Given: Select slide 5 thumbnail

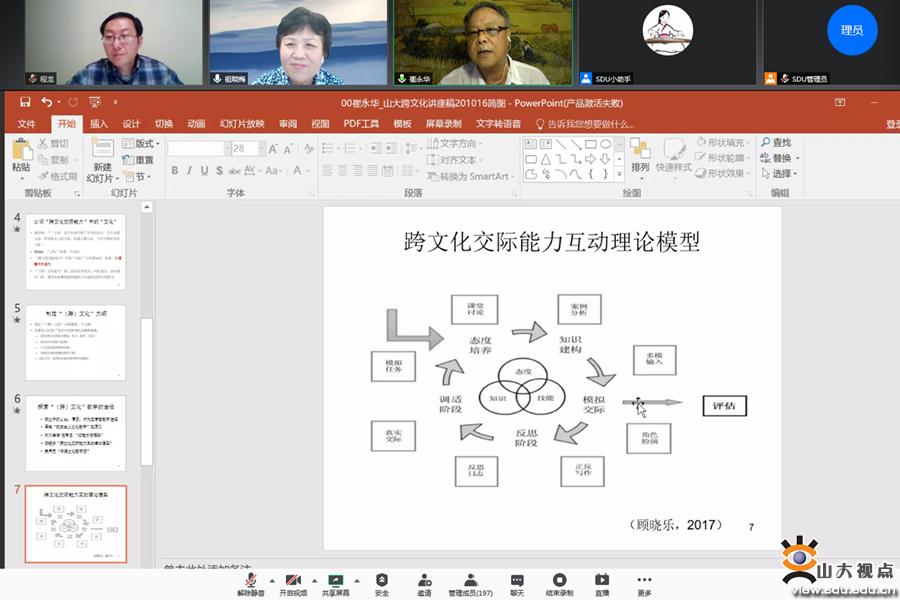Looking at the screenshot, I should coord(76,343).
